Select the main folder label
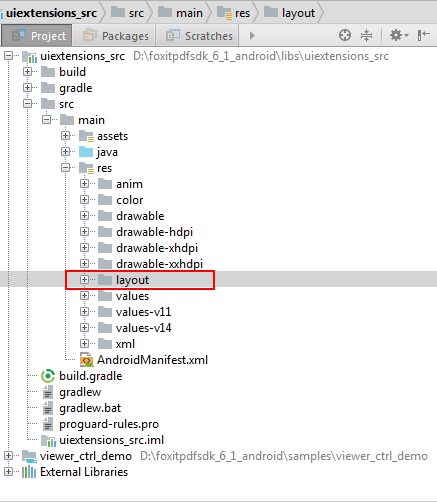The height and width of the screenshot is (502, 437). point(91,120)
